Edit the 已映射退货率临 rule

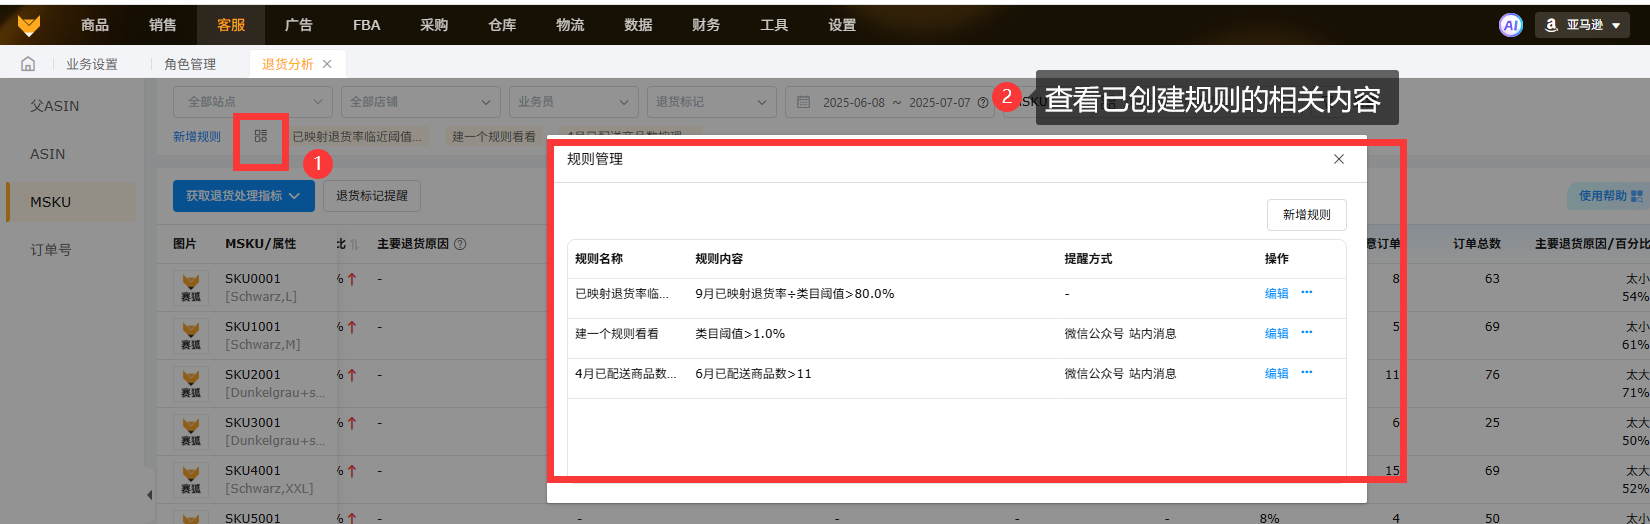pos(1277,294)
